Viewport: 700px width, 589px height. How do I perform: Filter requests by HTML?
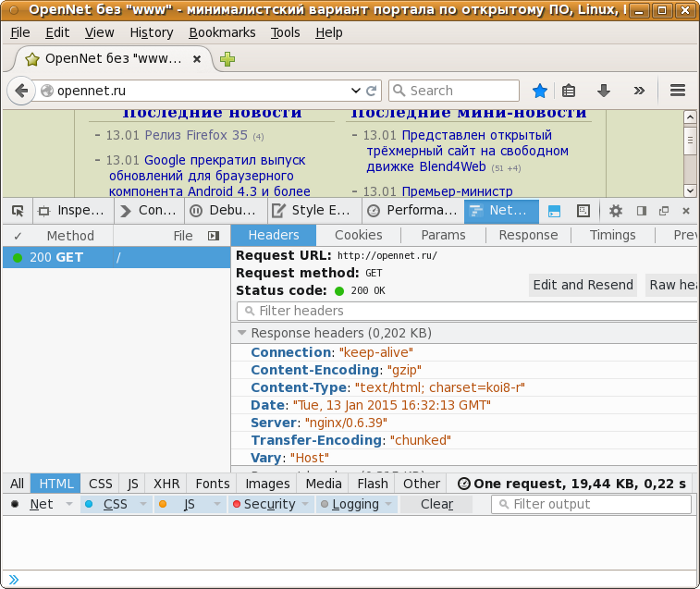tap(56, 484)
